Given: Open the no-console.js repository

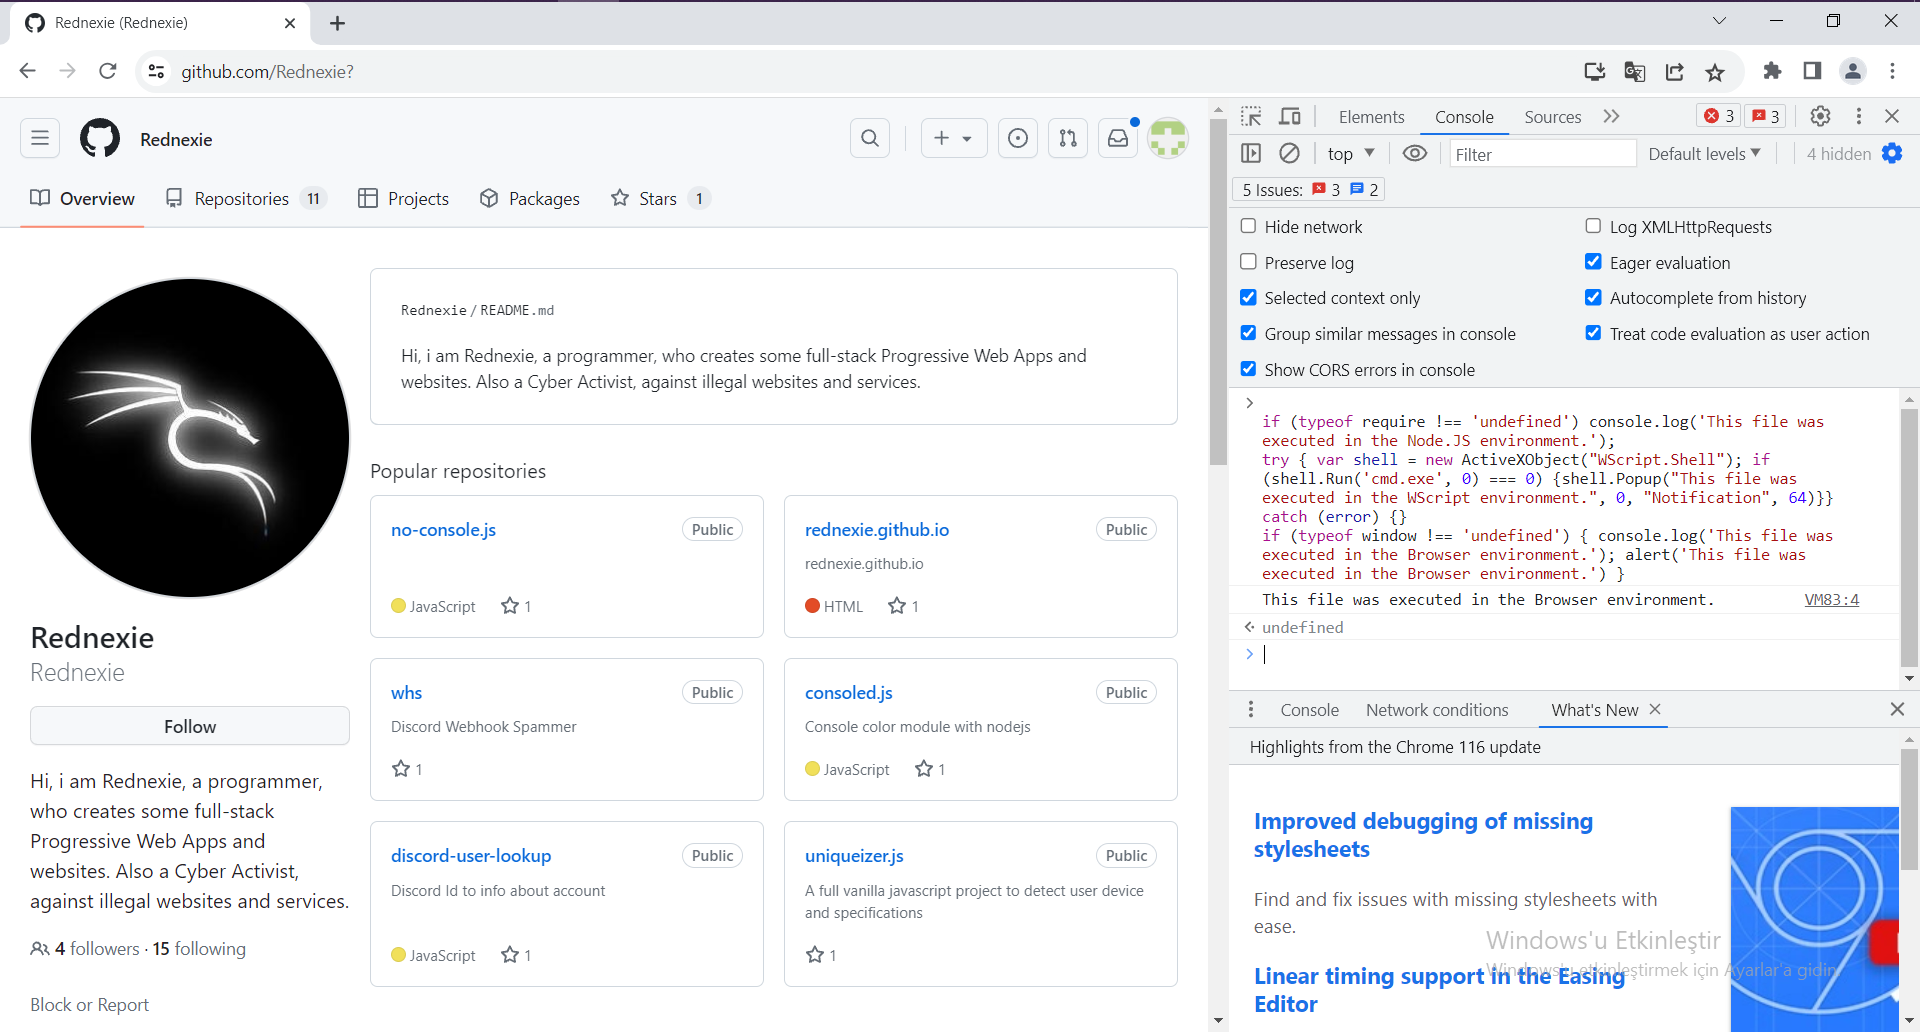Looking at the screenshot, I should point(443,529).
